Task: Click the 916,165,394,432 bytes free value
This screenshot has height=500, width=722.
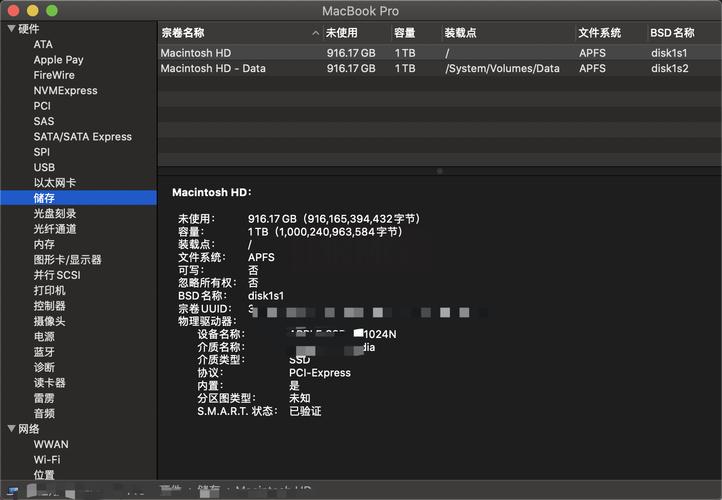Action: click(x=334, y=218)
